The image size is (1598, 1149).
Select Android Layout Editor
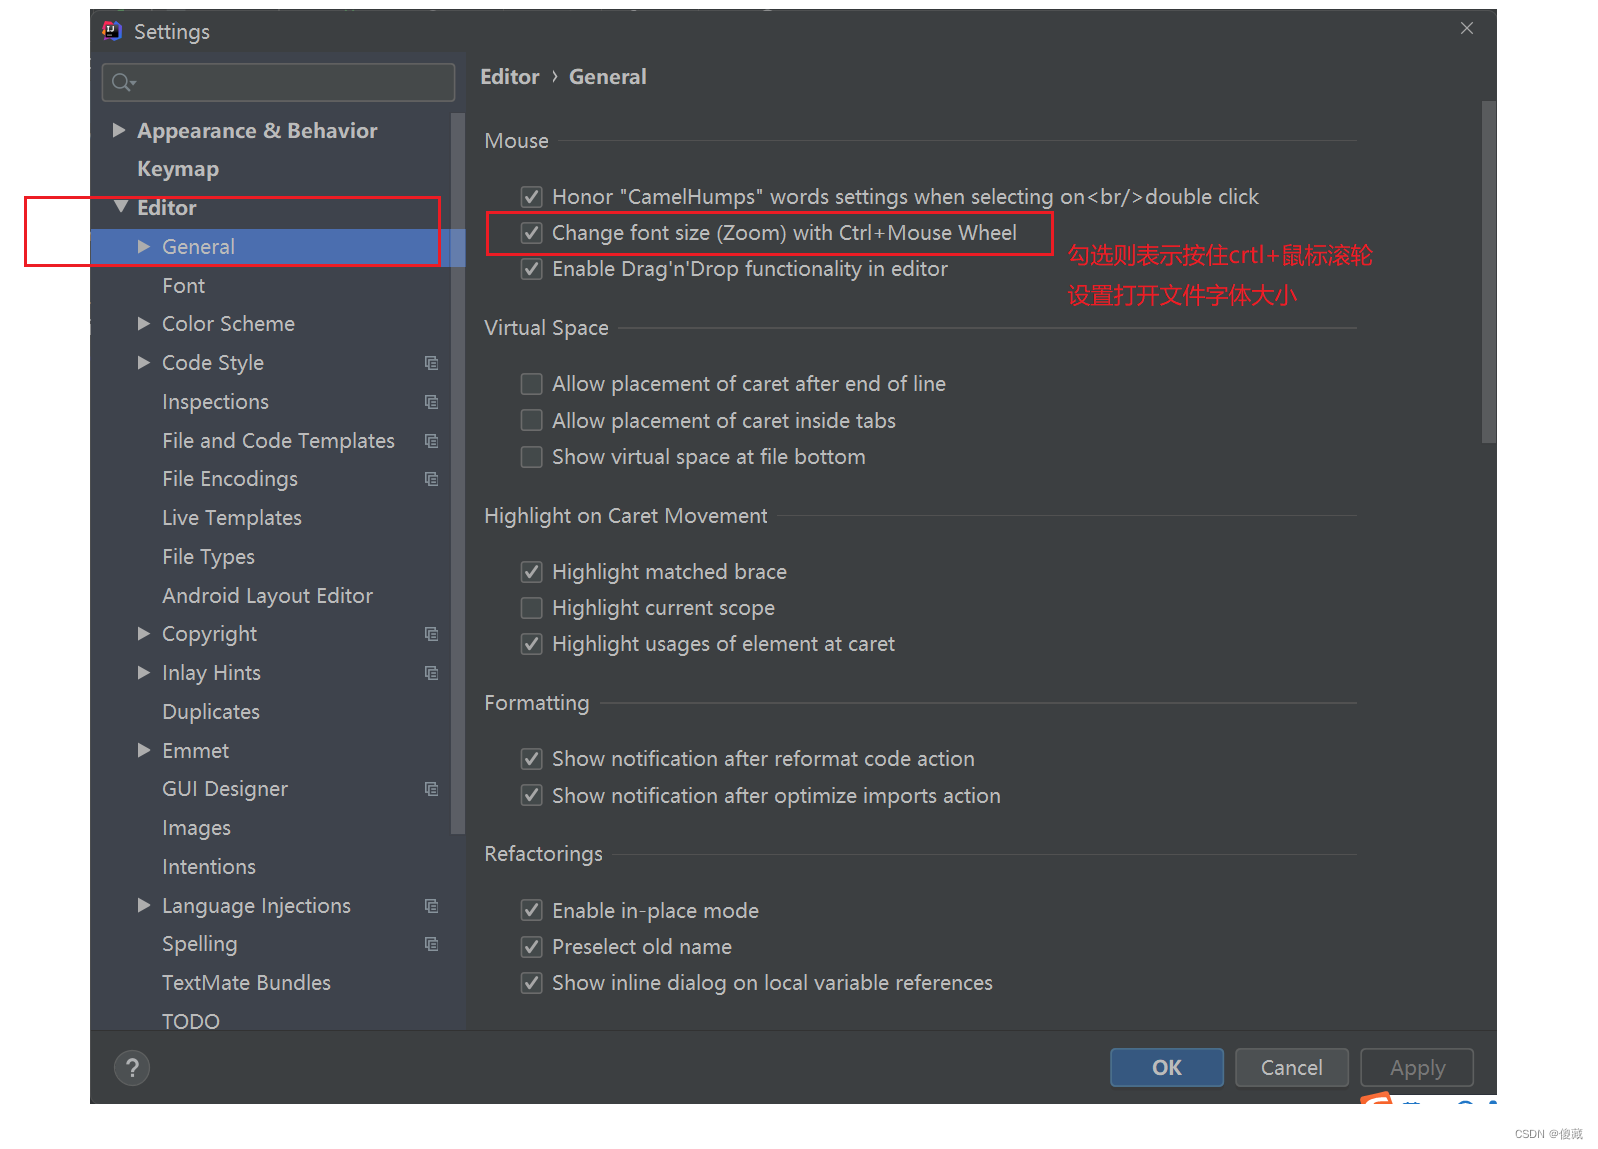tap(268, 596)
